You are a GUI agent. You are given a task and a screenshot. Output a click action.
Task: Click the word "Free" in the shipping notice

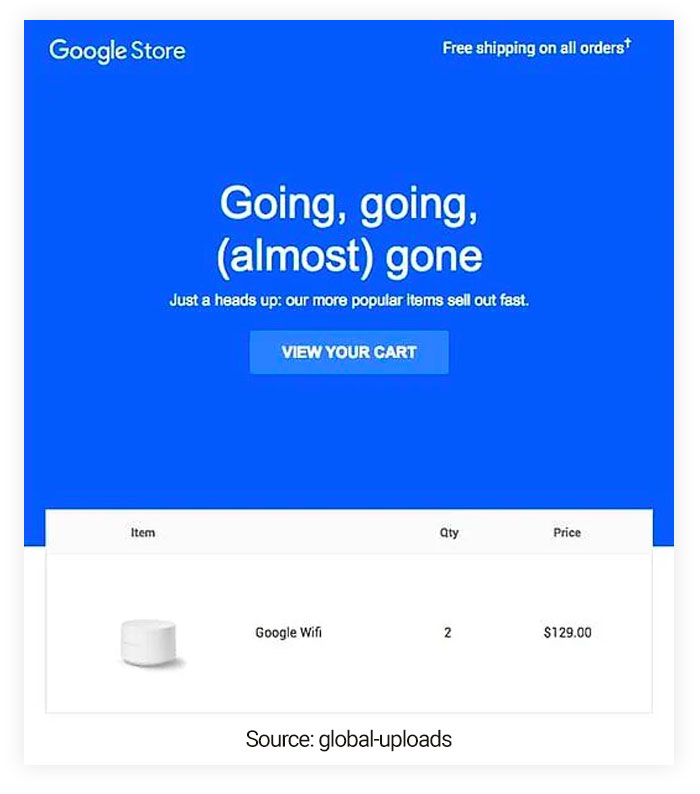pos(458,48)
